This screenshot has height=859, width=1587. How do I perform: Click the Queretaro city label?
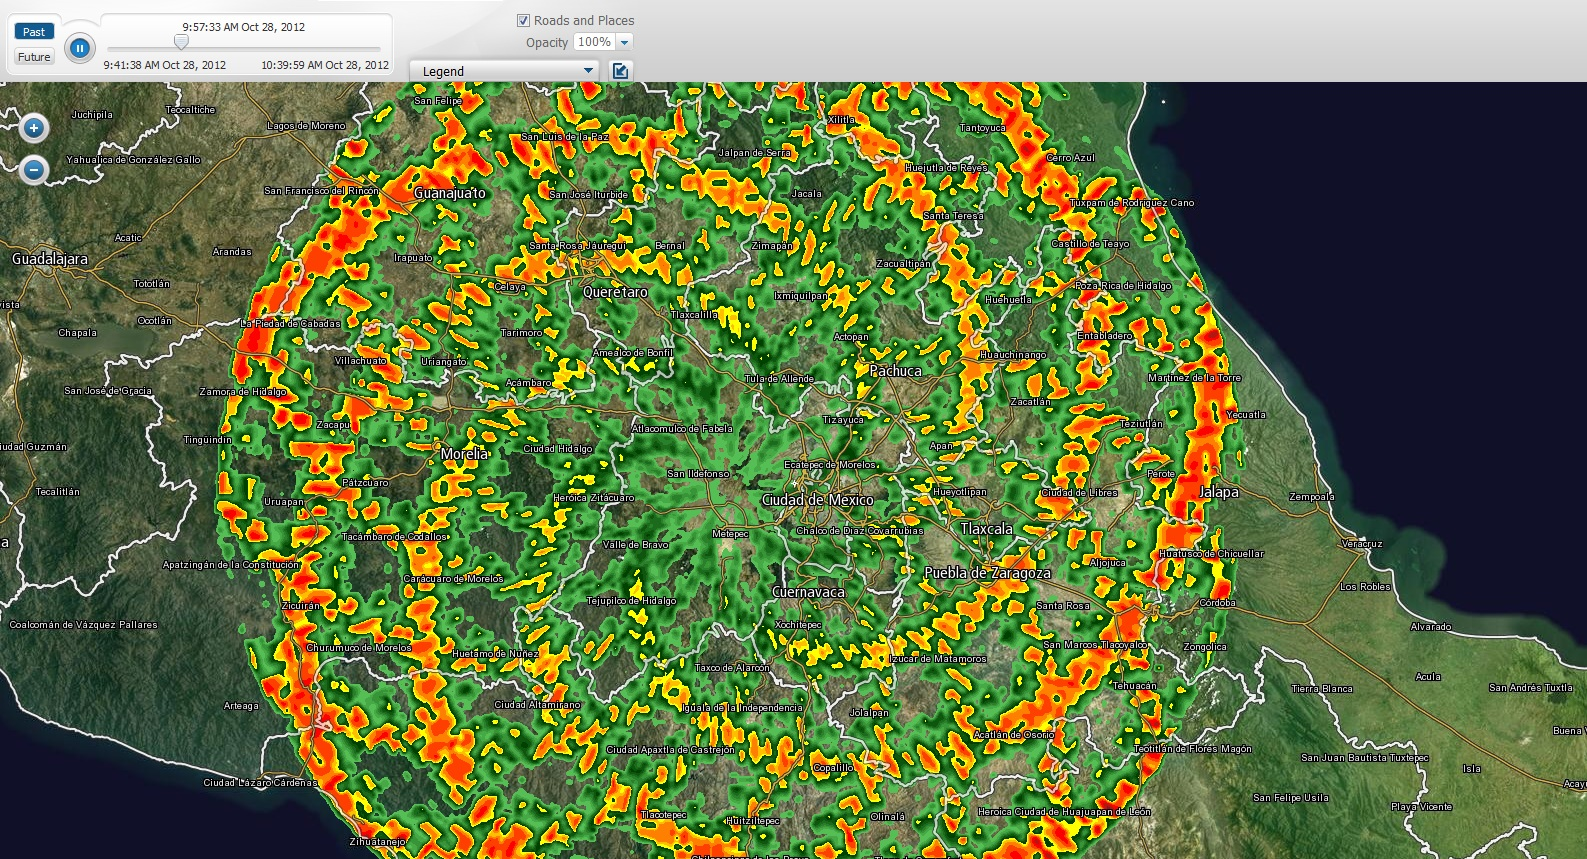coord(615,292)
